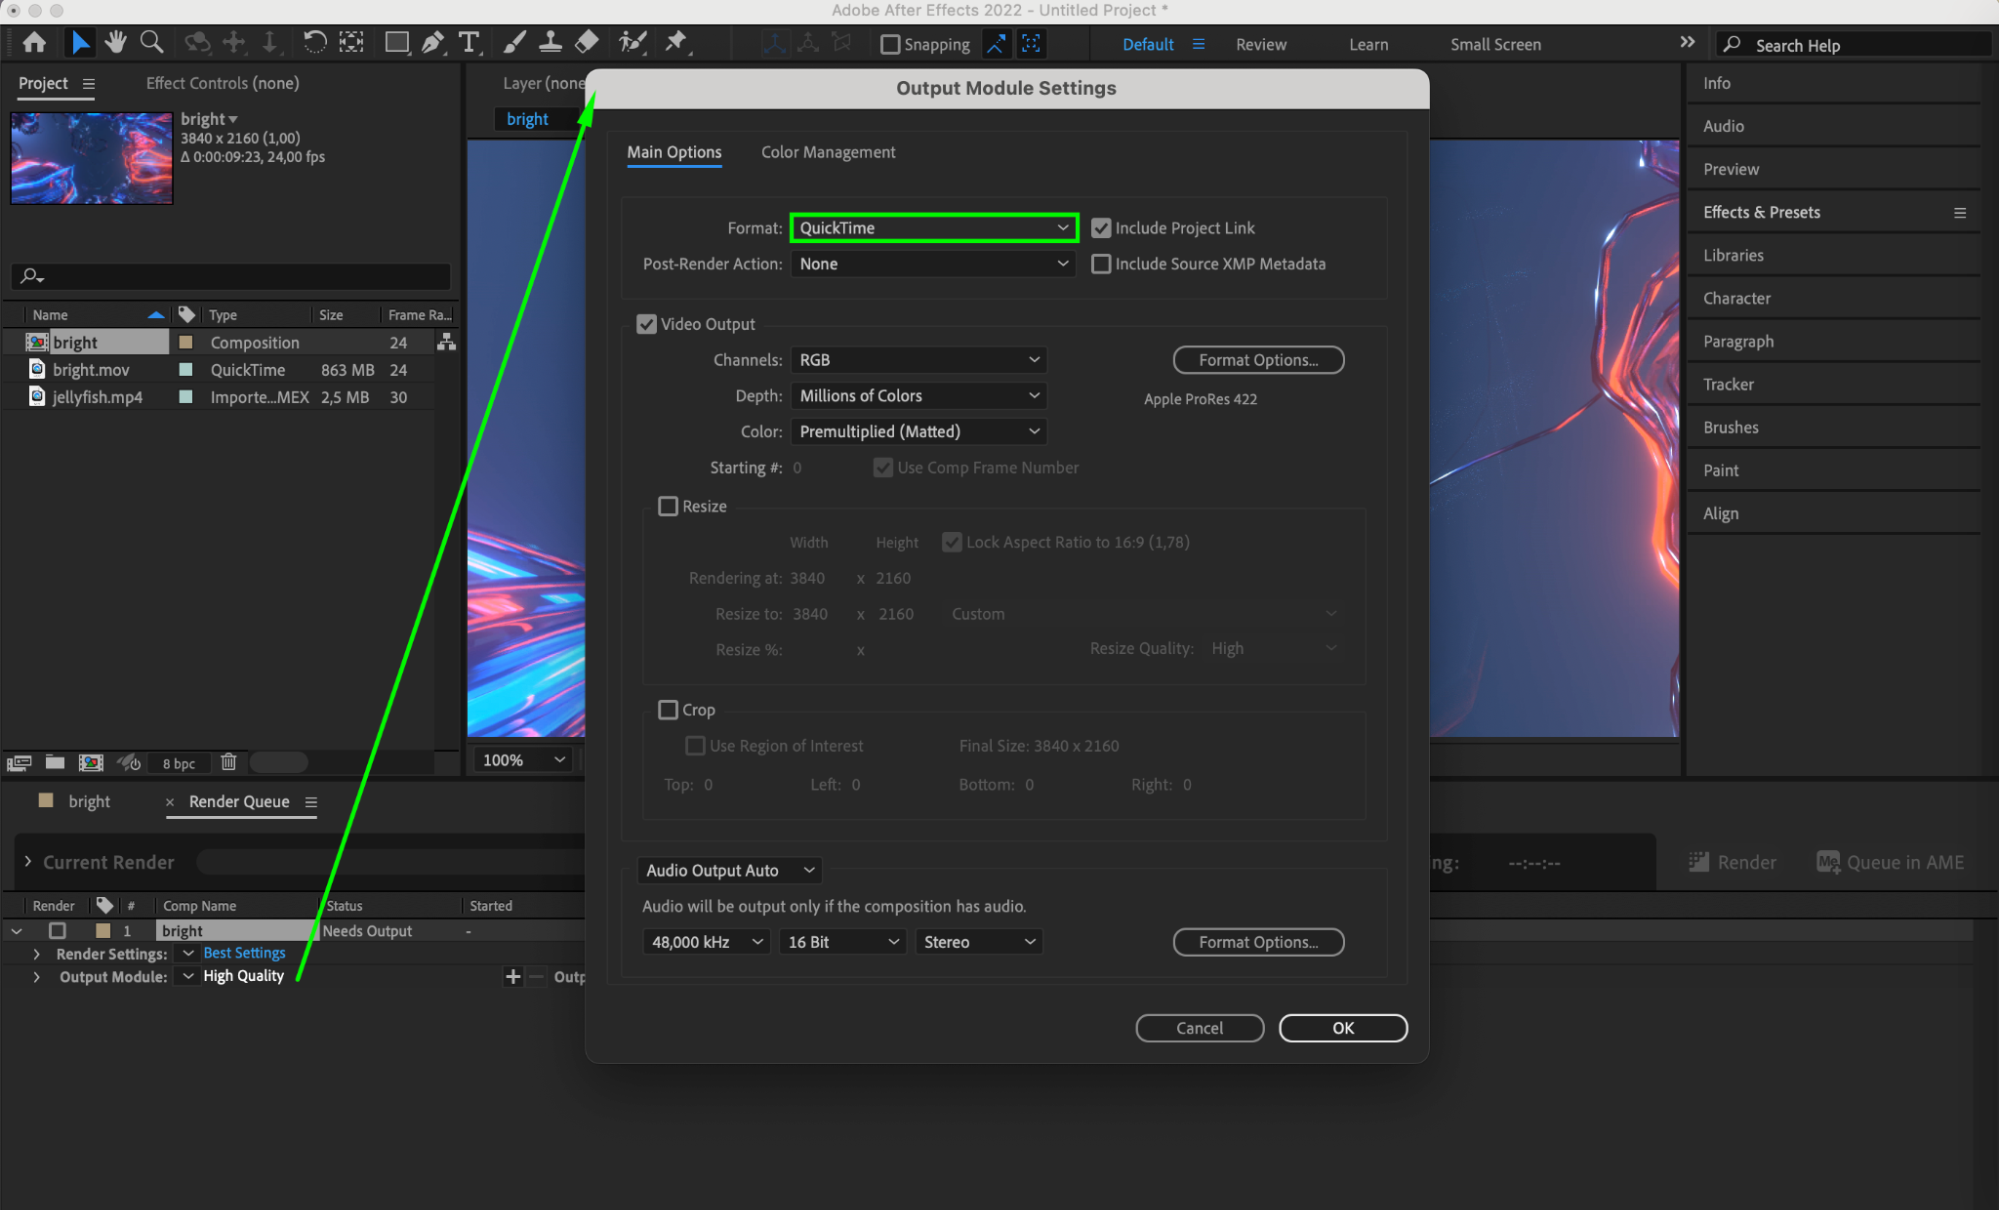Image resolution: width=1999 pixels, height=1211 pixels.
Task: Select the Rotation tool
Action: pyautogui.click(x=314, y=42)
